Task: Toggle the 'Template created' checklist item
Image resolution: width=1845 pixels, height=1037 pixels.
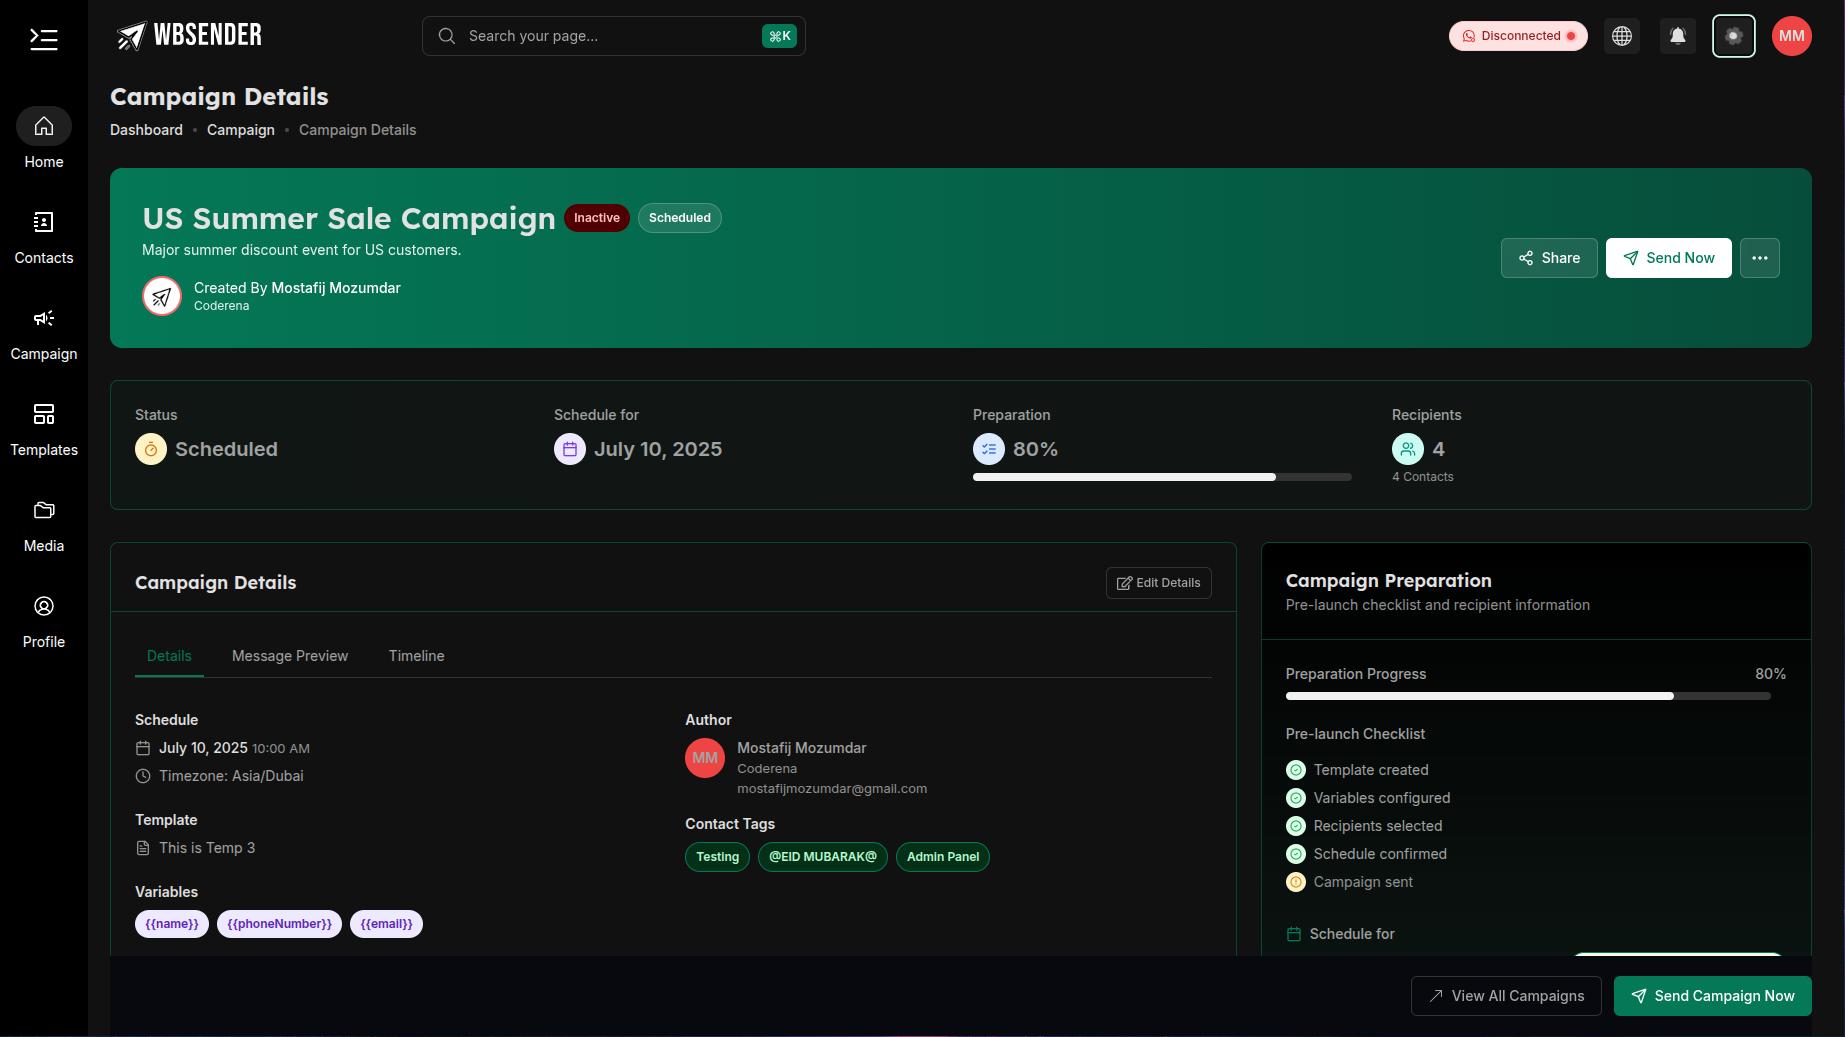Action: click(x=1296, y=770)
